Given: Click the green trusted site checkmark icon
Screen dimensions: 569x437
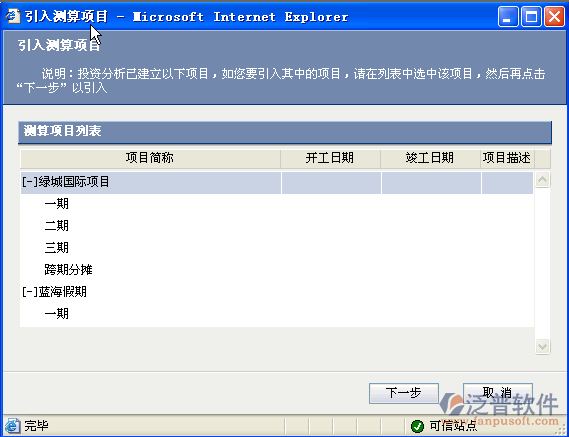Looking at the screenshot, I should [418, 426].
